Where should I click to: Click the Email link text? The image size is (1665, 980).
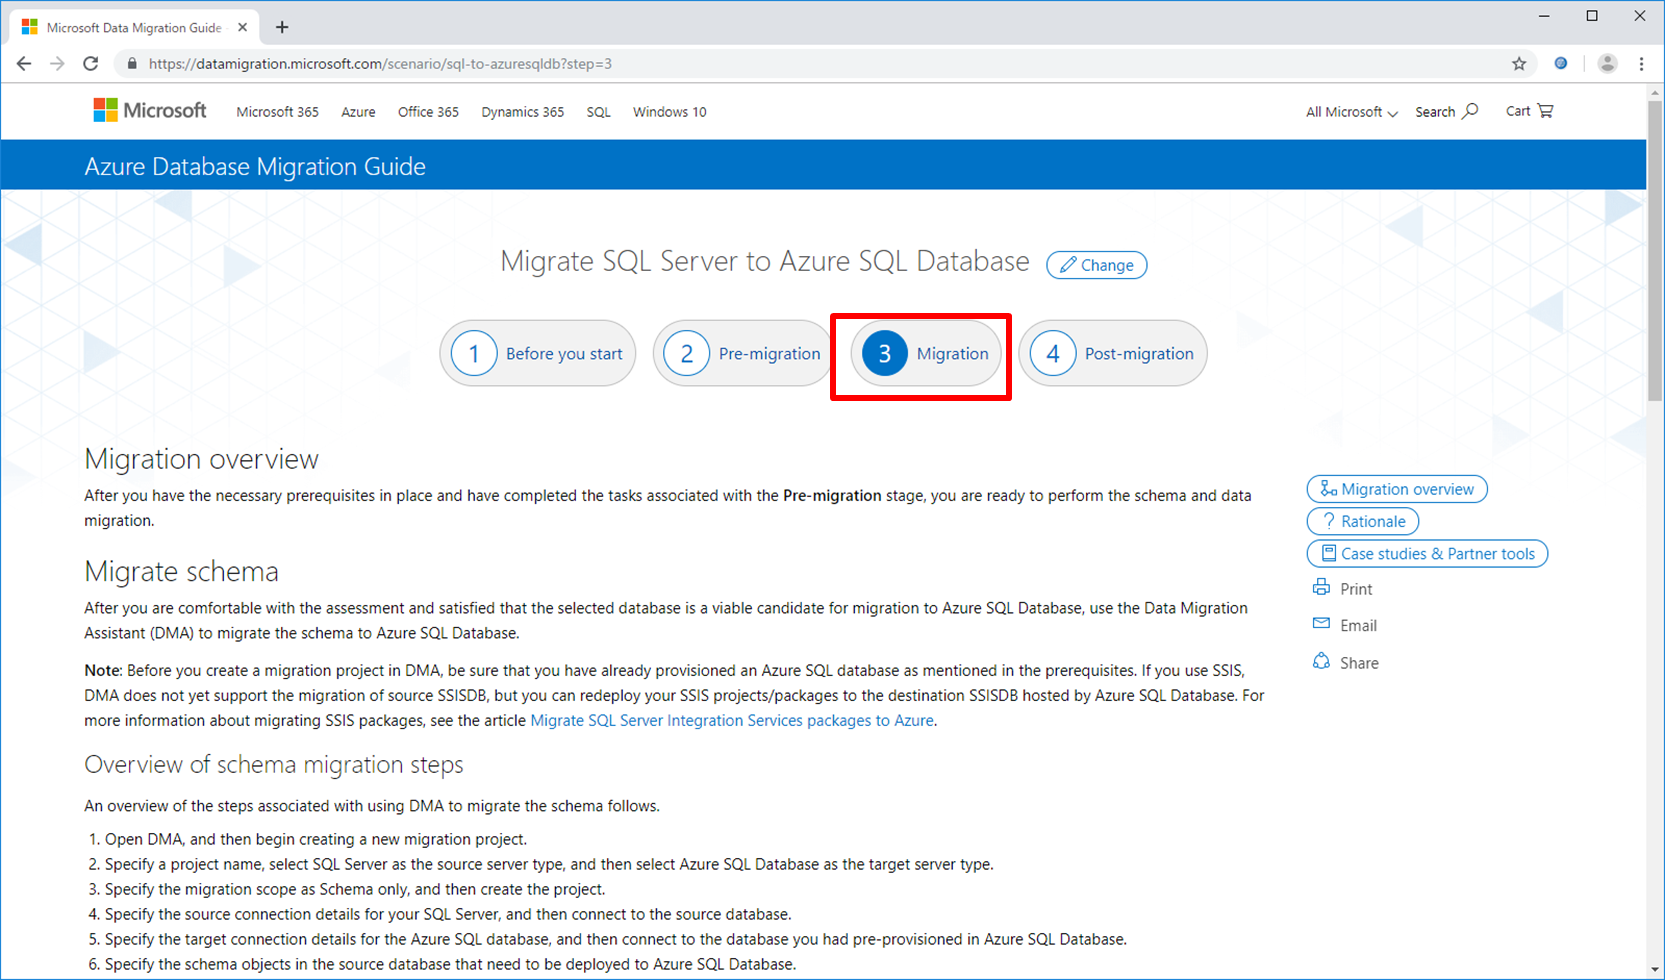click(x=1358, y=625)
